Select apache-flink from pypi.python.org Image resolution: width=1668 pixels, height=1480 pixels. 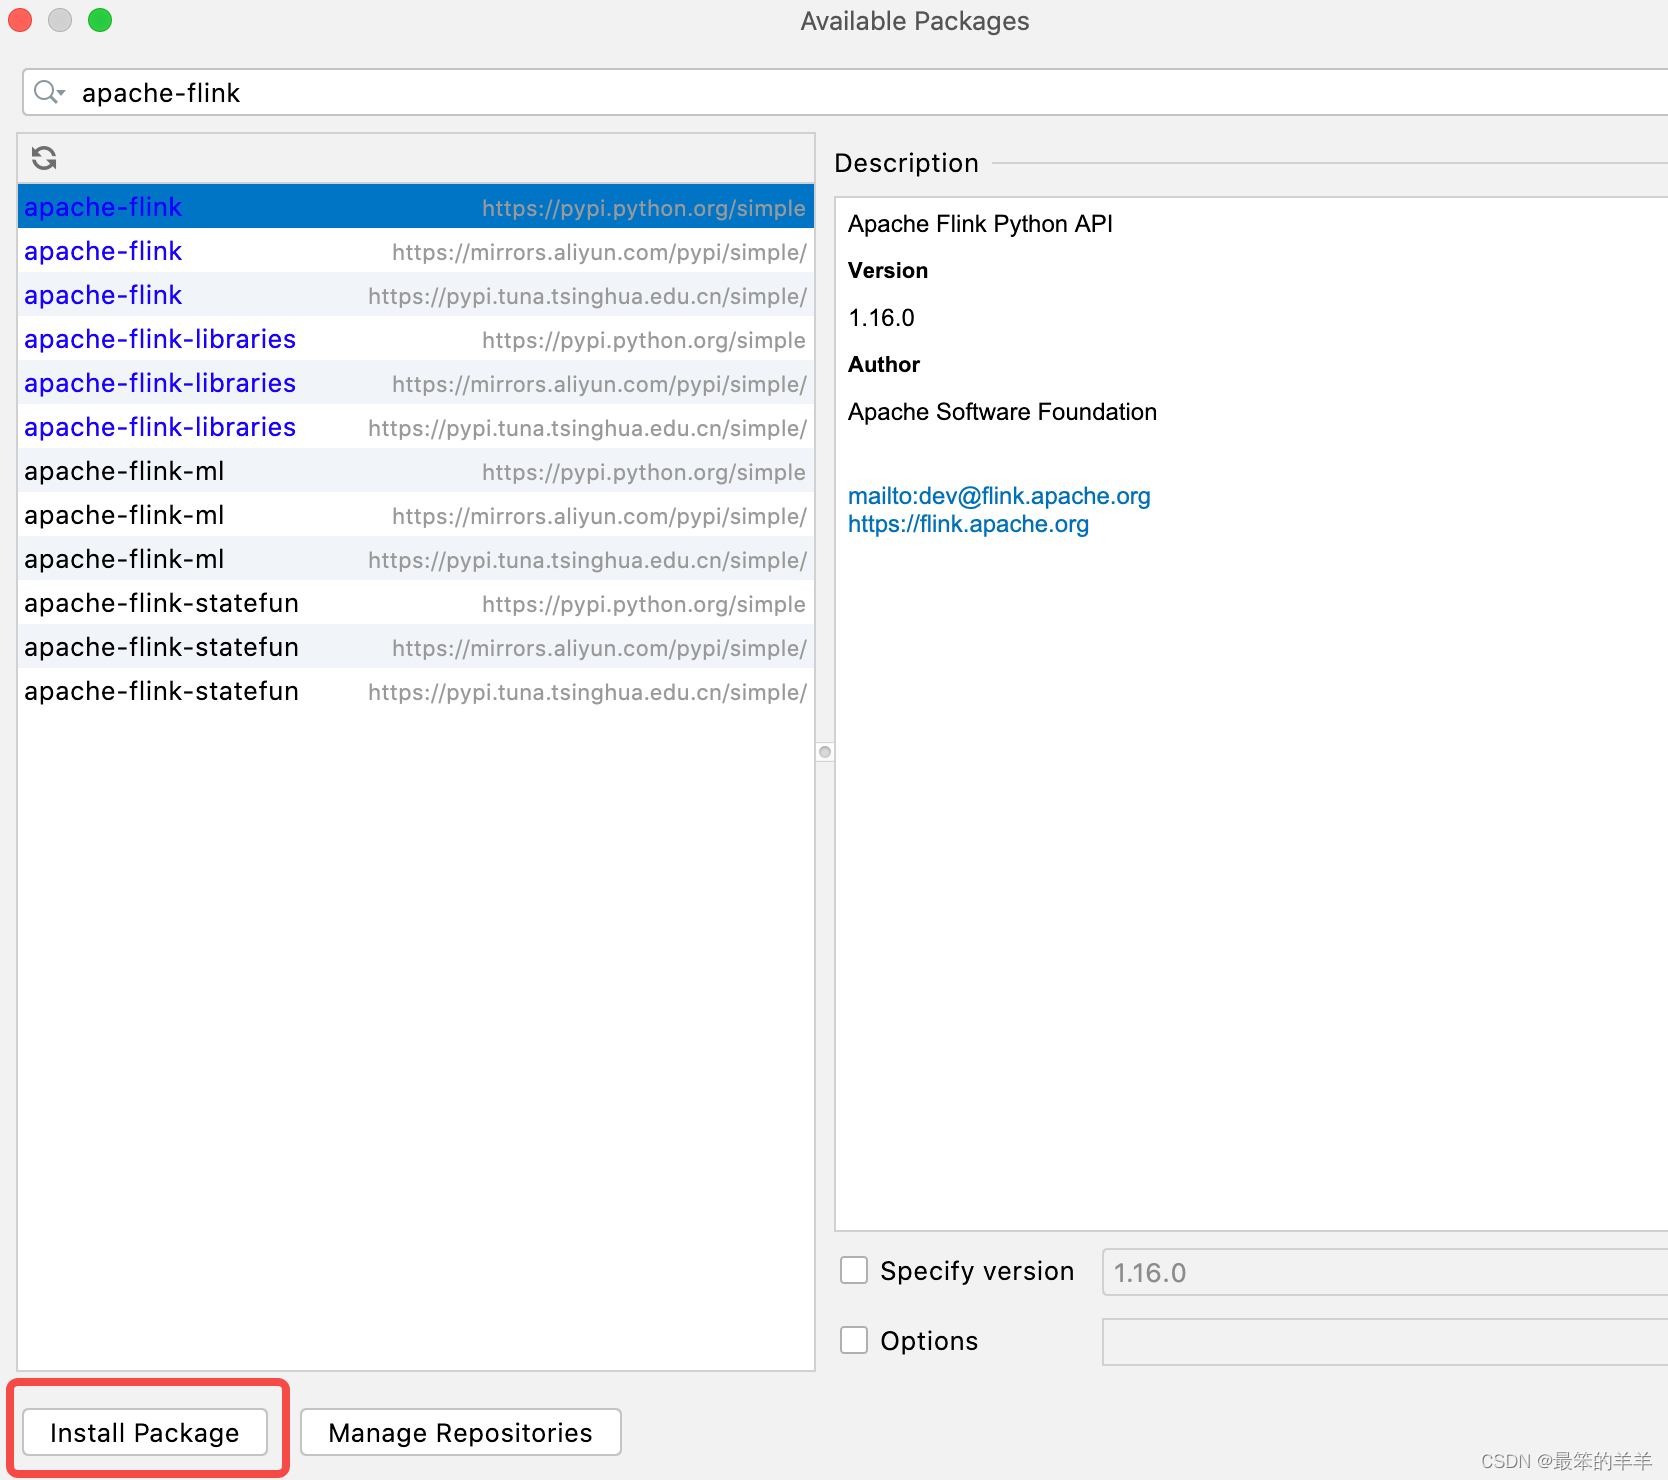pyautogui.click(x=416, y=207)
